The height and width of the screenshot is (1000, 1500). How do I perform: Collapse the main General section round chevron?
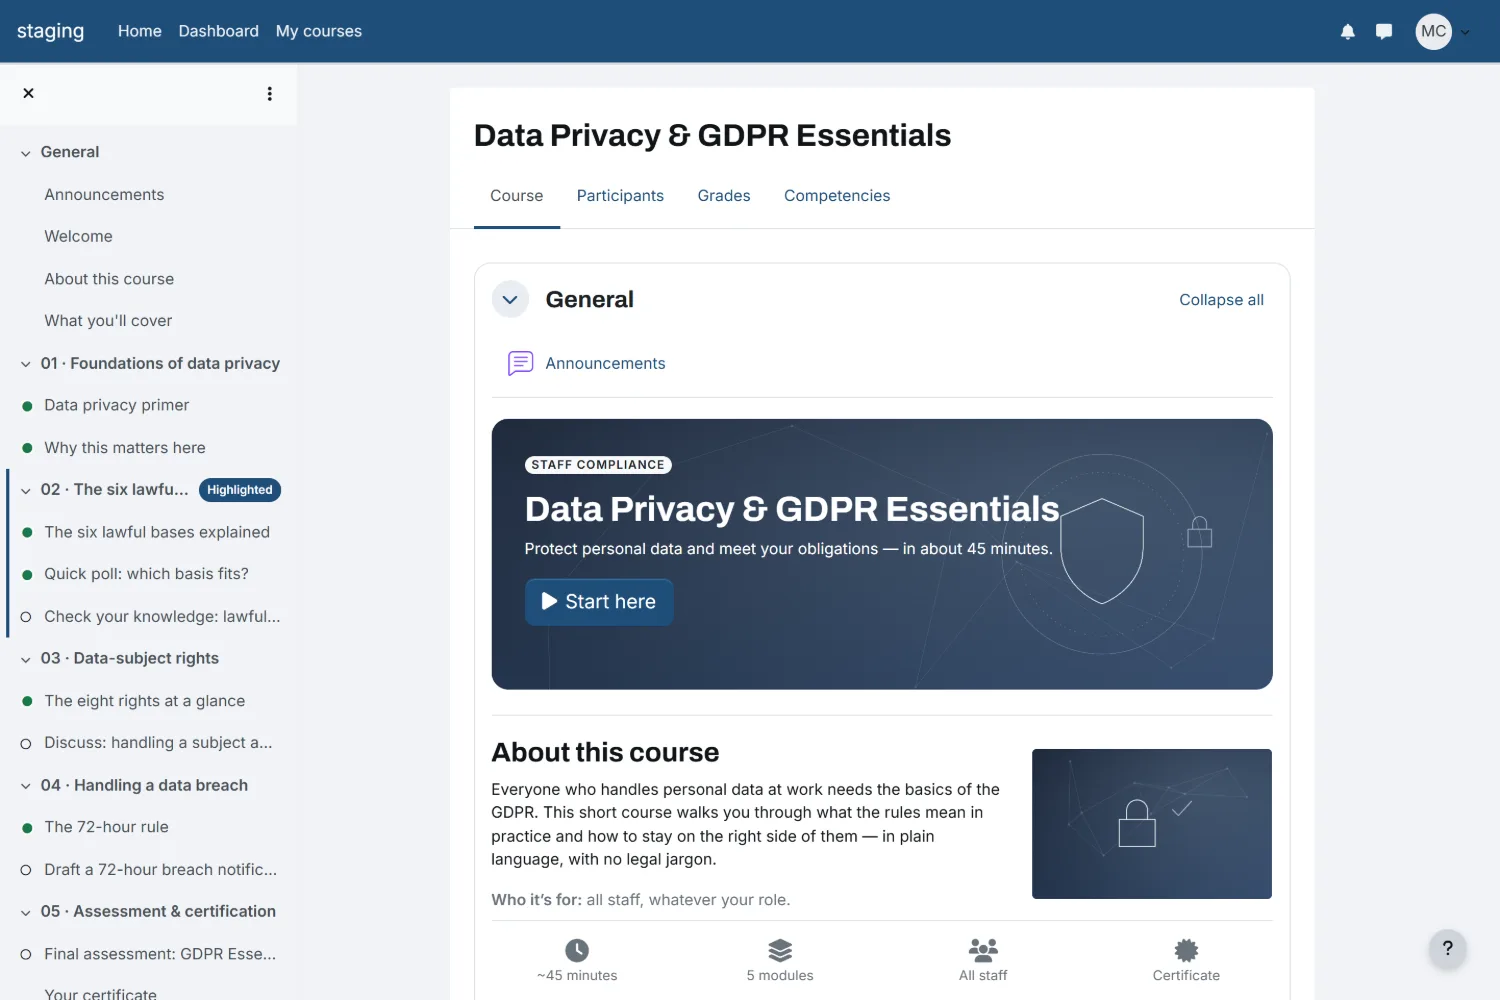[x=510, y=299]
